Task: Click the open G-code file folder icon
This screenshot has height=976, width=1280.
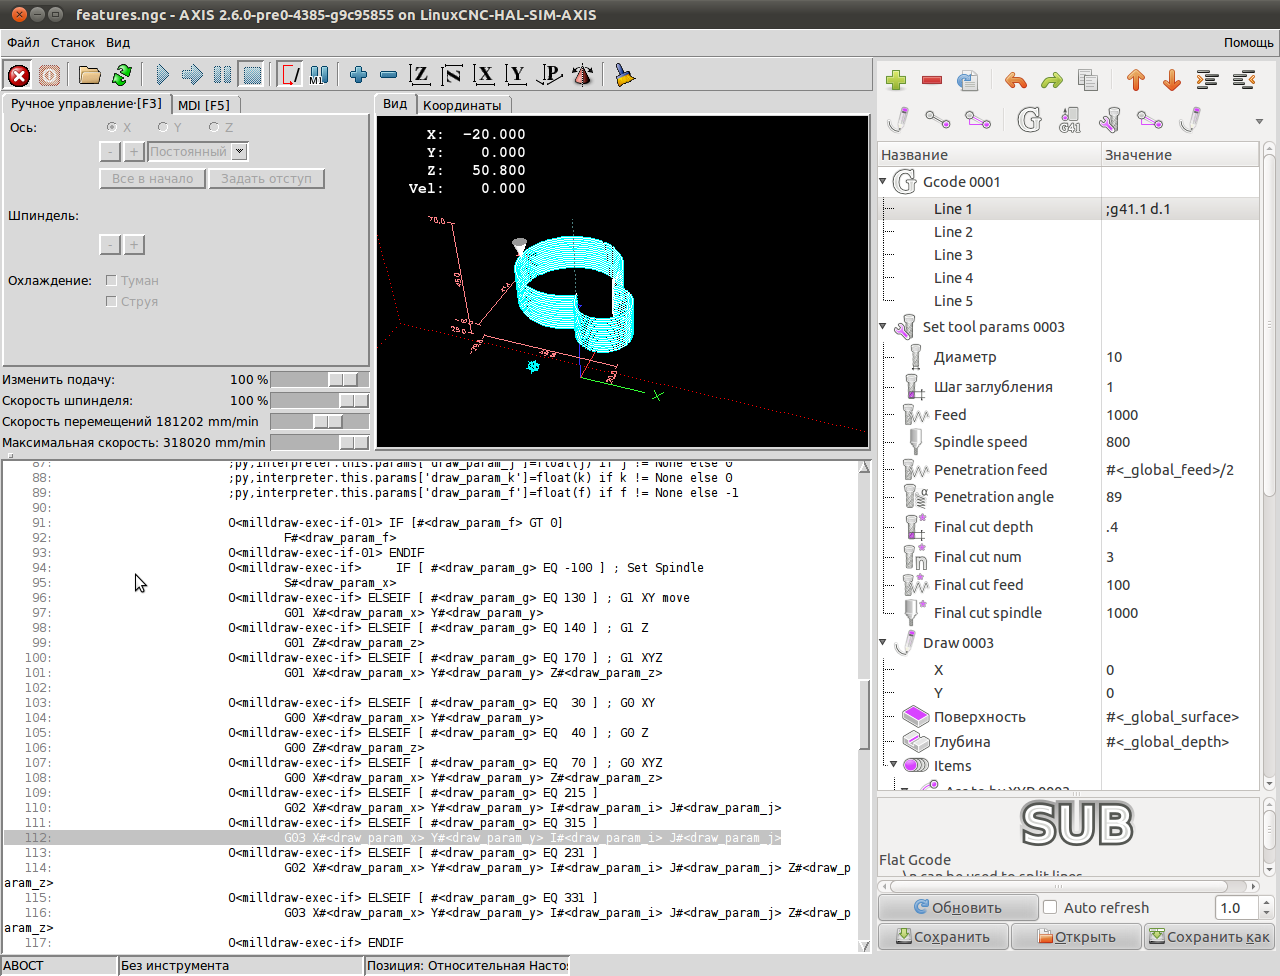Action: [90, 75]
